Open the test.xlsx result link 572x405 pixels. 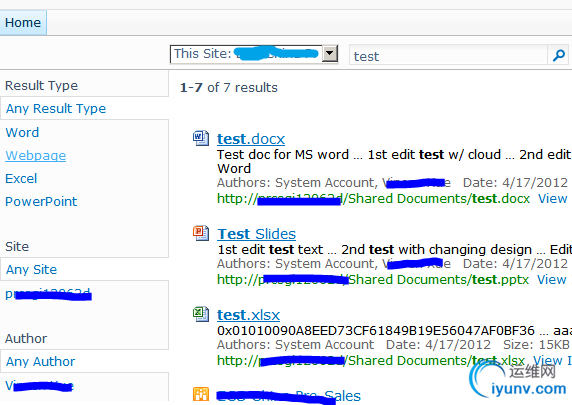248,315
